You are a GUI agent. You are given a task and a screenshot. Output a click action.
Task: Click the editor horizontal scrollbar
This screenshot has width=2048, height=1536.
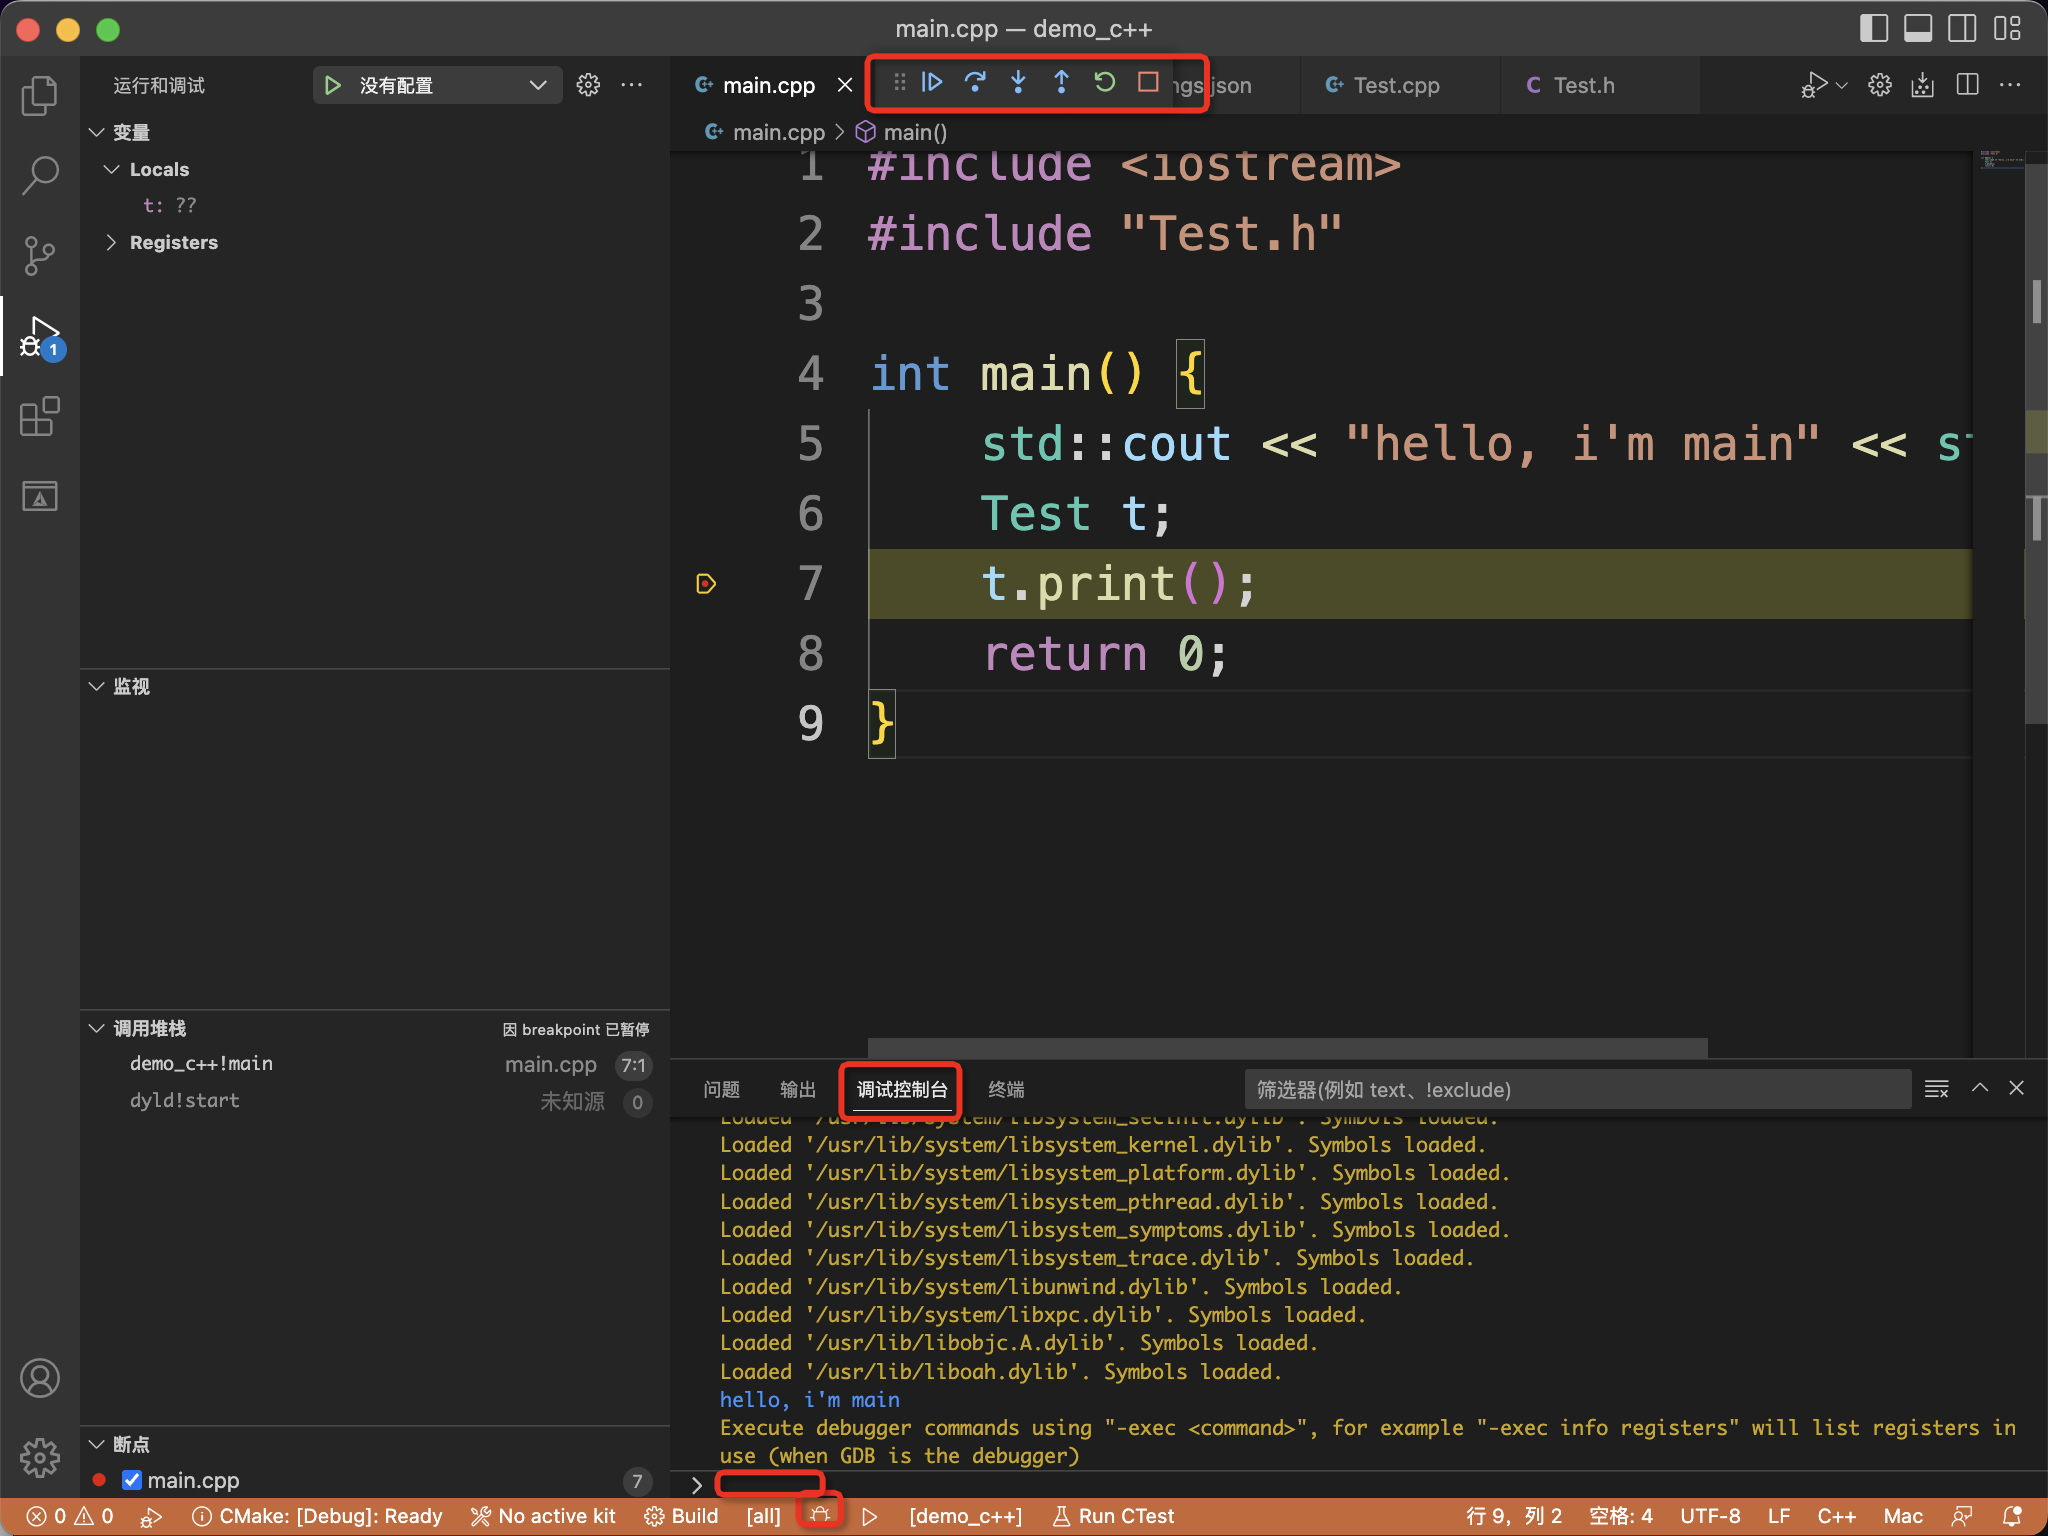click(1288, 1047)
